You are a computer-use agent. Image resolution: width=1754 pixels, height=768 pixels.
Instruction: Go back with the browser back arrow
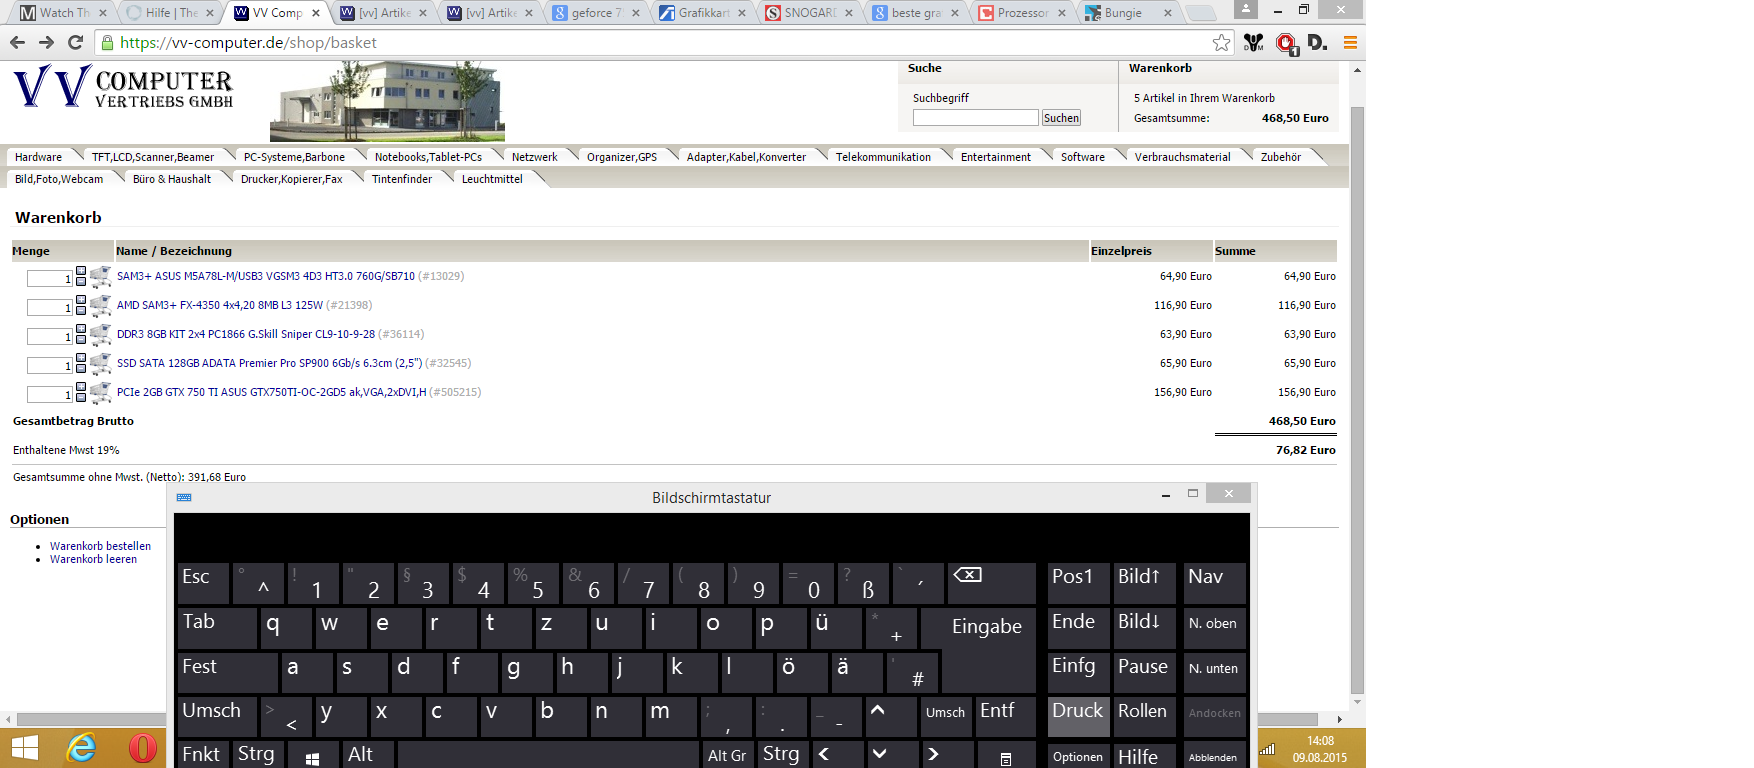pos(17,42)
